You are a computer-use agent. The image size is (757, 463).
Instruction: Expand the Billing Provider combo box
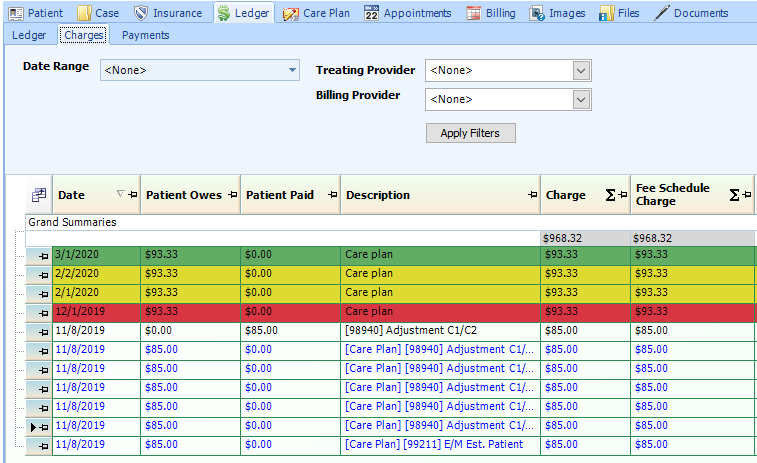click(x=581, y=99)
